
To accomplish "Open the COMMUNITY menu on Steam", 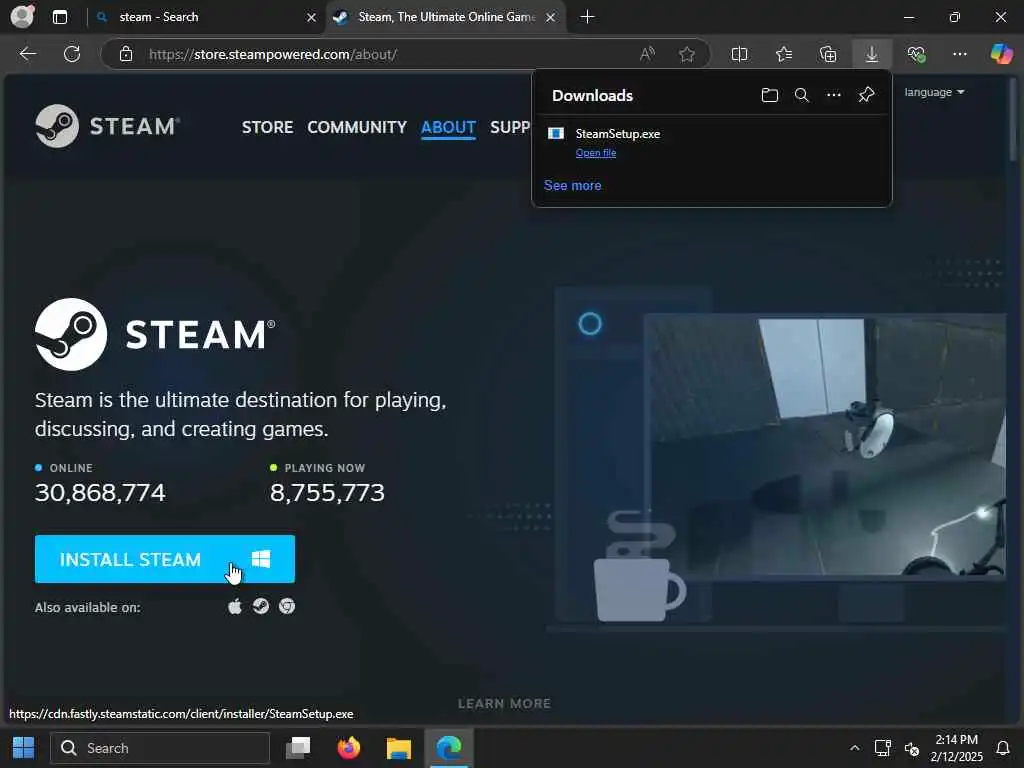I will [x=357, y=127].
